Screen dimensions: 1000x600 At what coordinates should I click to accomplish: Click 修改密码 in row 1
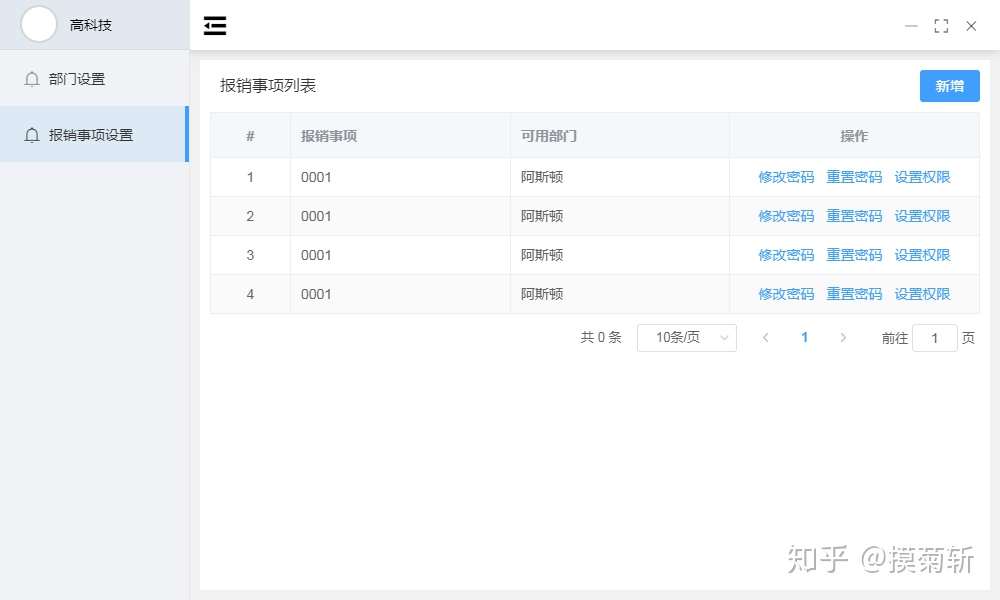tap(786, 177)
